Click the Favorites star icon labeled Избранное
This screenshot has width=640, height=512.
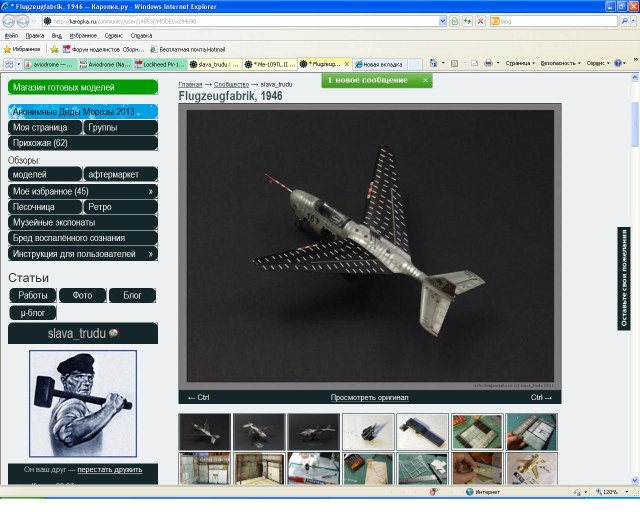pyautogui.click(x=22, y=48)
